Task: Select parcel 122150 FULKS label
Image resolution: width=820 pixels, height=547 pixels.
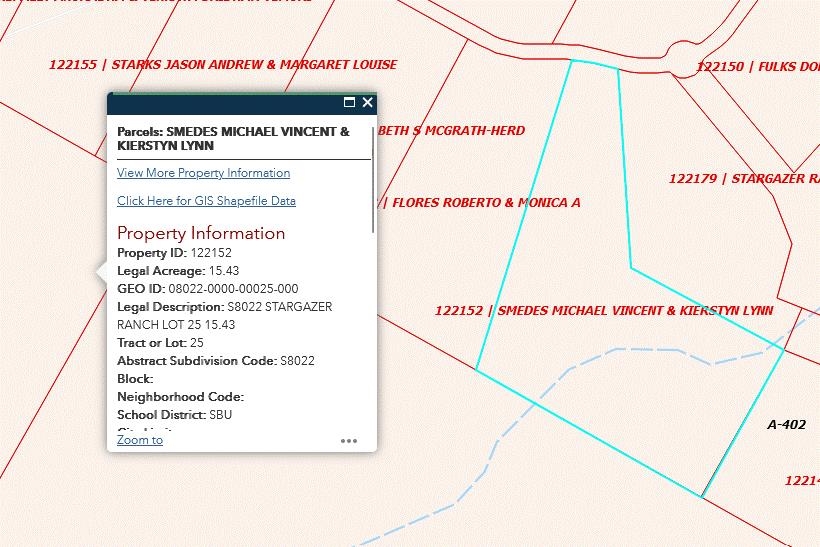Action: pyautogui.click(x=757, y=67)
